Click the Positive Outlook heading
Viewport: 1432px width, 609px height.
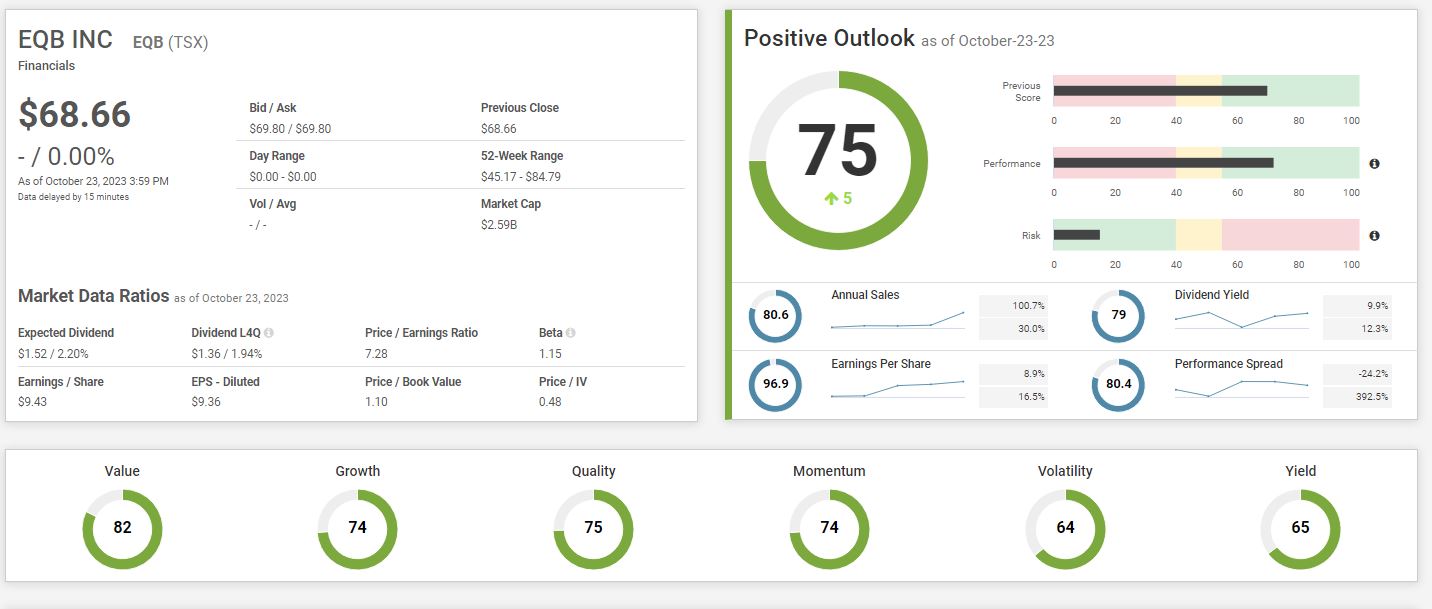(829, 38)
